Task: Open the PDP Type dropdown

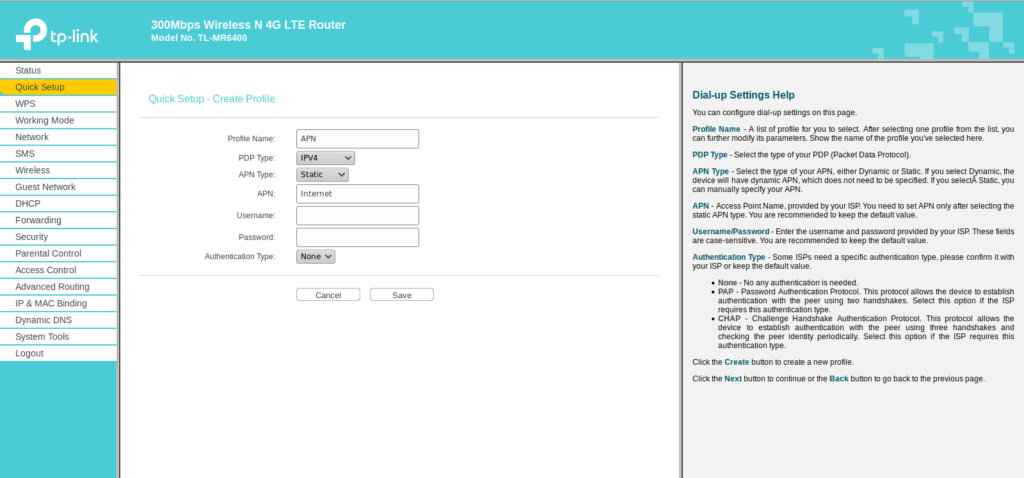Action: click(326, 158)
